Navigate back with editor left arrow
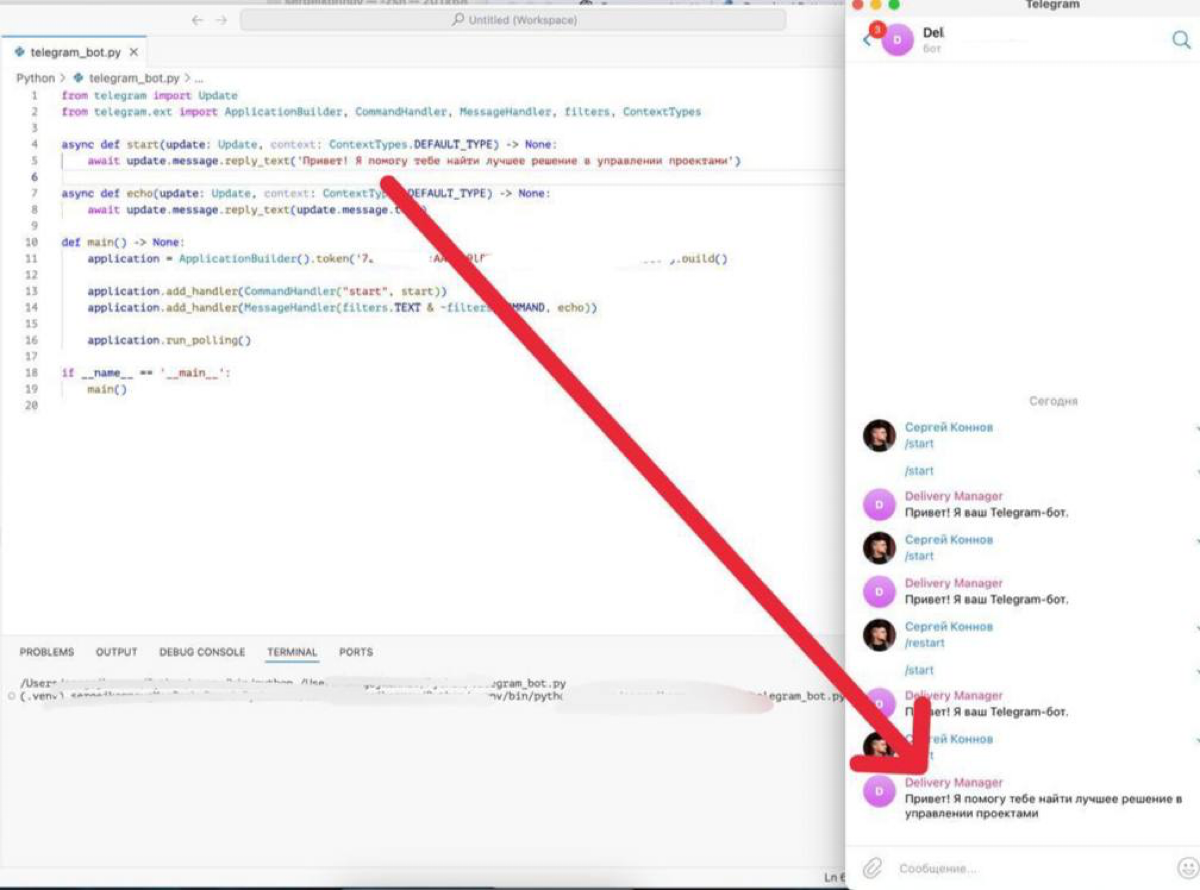This screenshot has height=890, width=1200. pyautogui.click(x=196, y=20)
